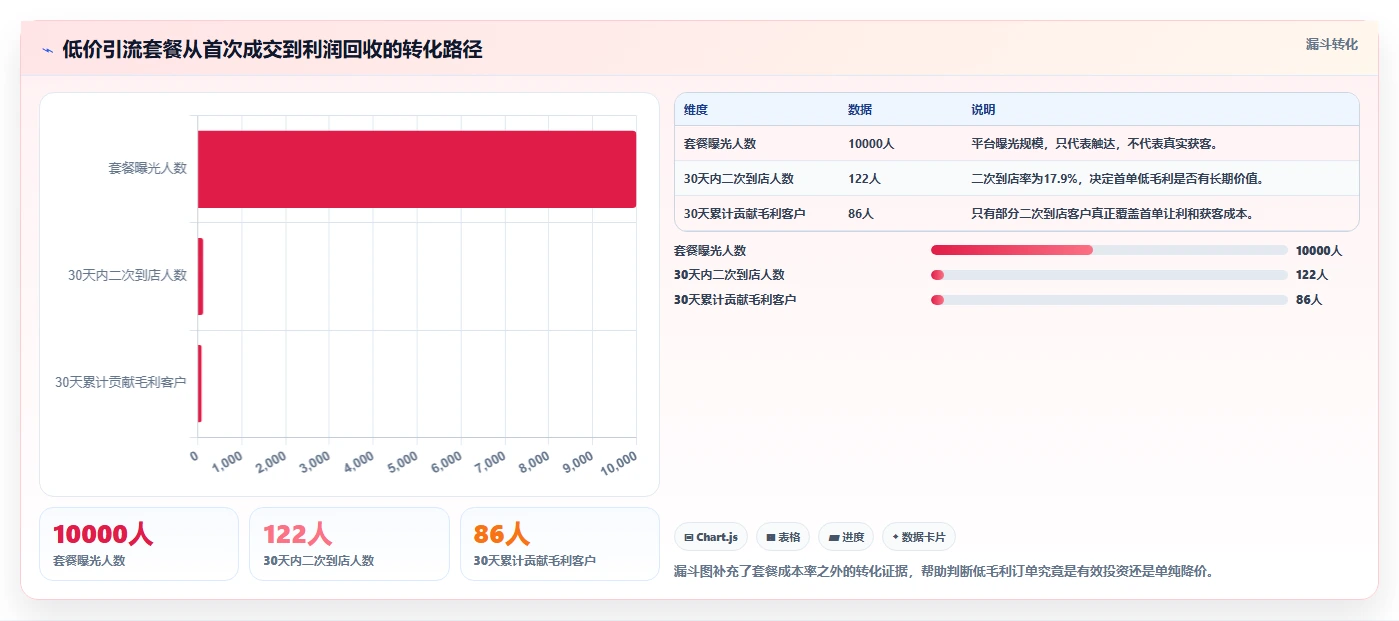Click table value 10000人
The width and height of the screenshot is (1399, 621).
[x=871, y=144]
